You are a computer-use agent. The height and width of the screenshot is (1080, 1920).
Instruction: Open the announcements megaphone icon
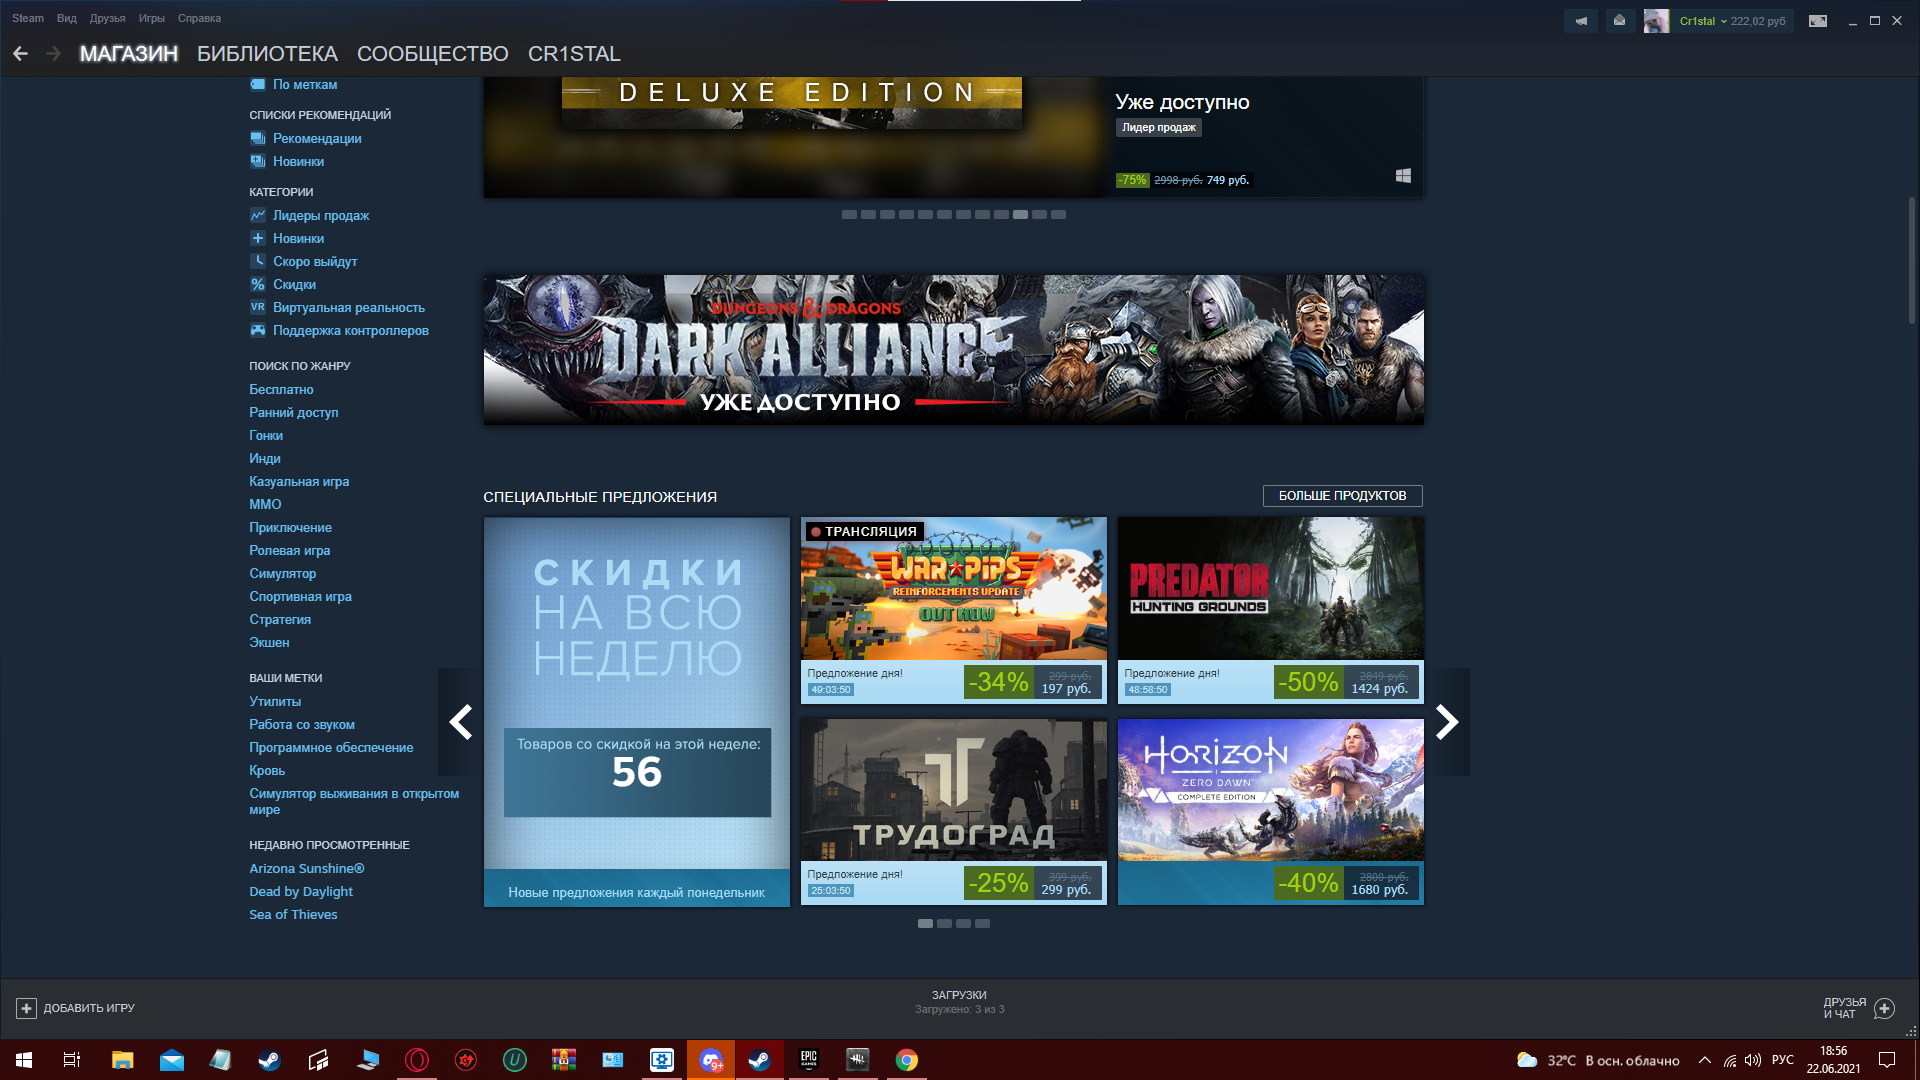1581,21
